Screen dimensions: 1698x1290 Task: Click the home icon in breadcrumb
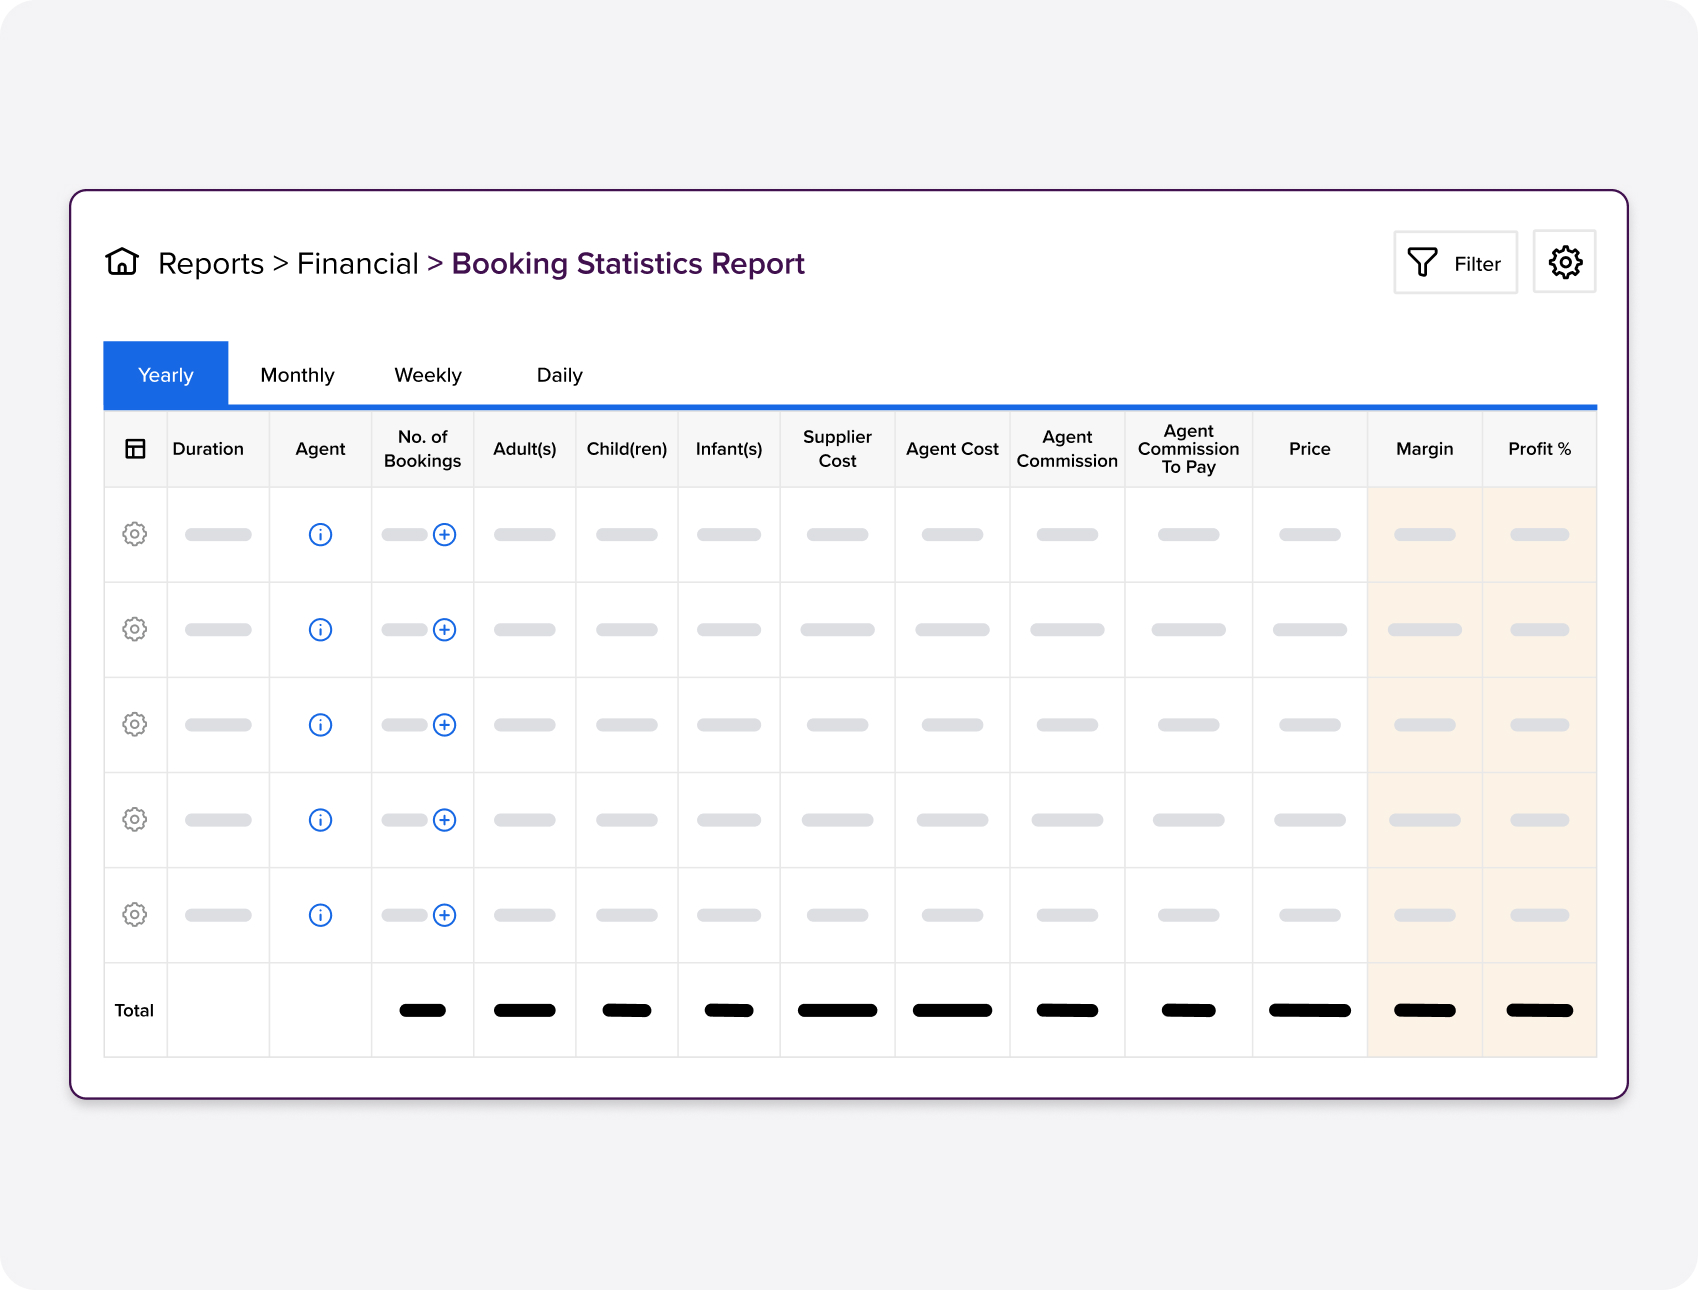[x=122, y=262]
